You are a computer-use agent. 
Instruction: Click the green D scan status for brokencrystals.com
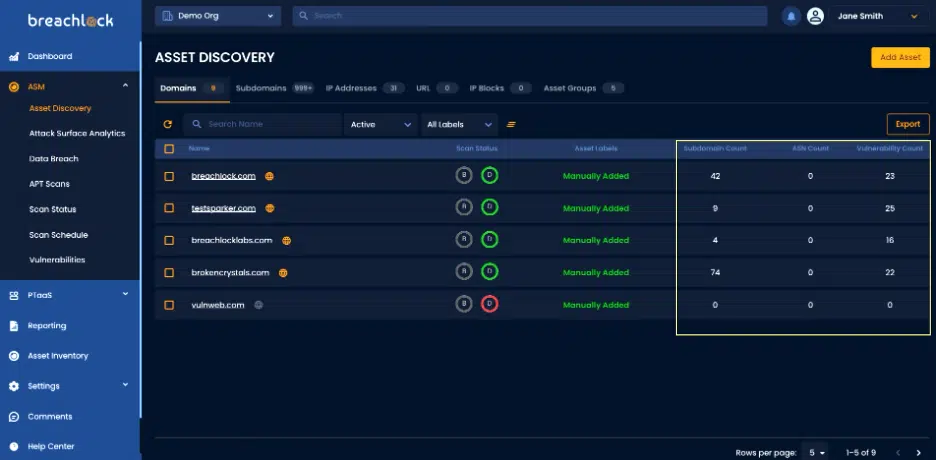point(489,272)
